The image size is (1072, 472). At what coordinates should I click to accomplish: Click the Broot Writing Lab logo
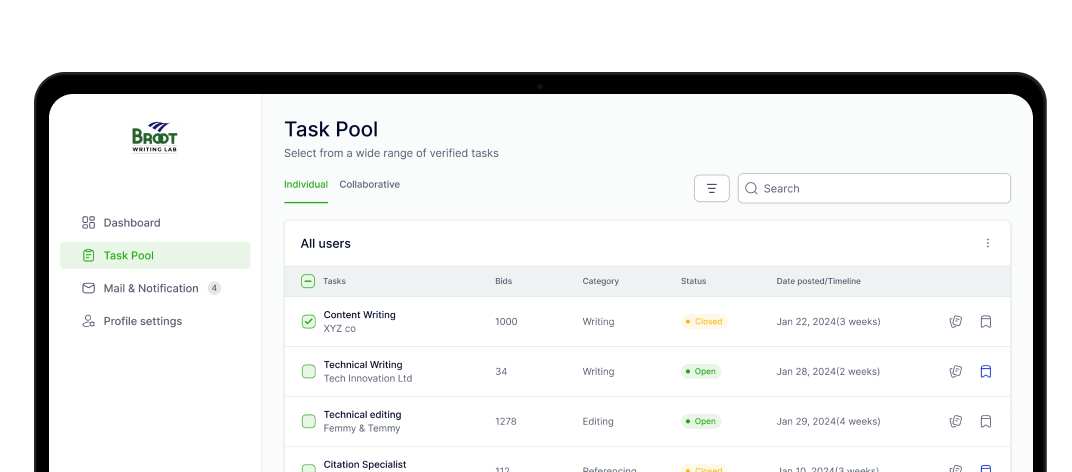click(x=155, y=137)
